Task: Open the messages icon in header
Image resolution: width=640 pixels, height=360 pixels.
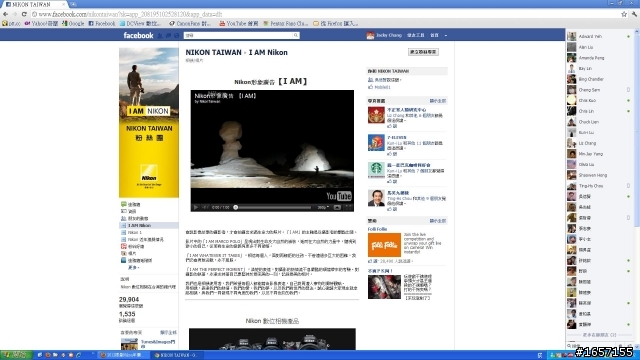Action: point(168,36)
